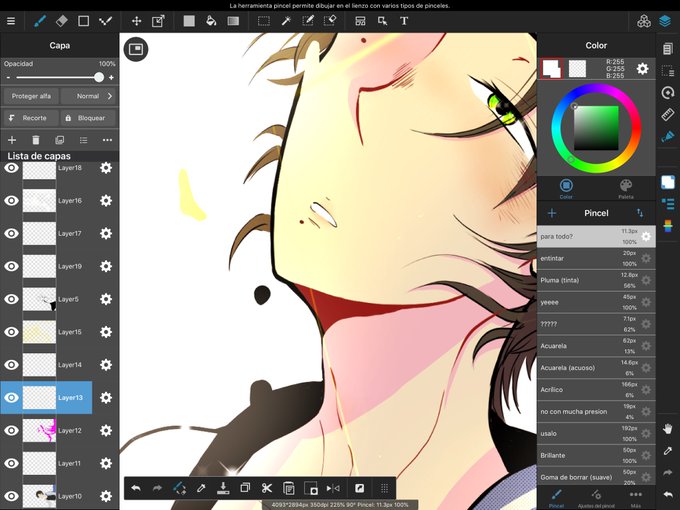Toggle visibility of Layer15
This screenshot has height=510, width=680.
coord(12,332)
